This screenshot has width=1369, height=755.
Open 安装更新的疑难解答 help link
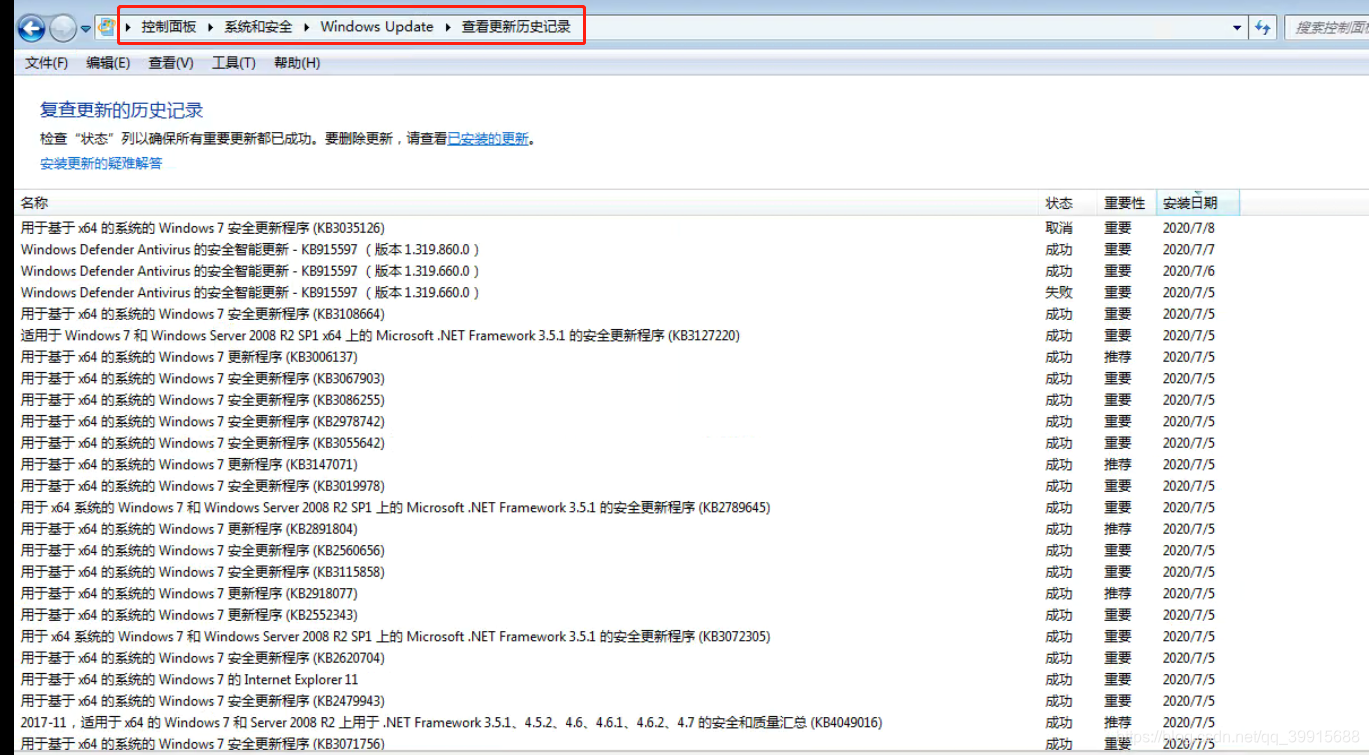pos(101,163)
